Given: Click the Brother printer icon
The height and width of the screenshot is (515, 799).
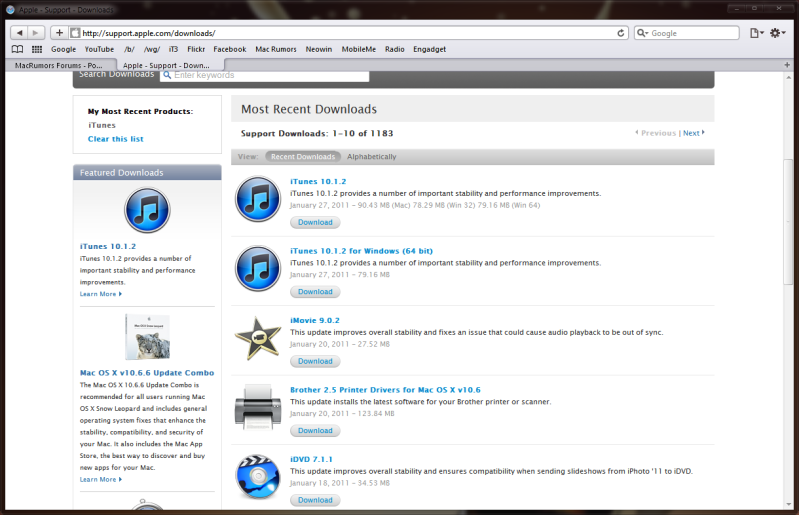Looking at the screenshot, I should [x=258, y=407].
